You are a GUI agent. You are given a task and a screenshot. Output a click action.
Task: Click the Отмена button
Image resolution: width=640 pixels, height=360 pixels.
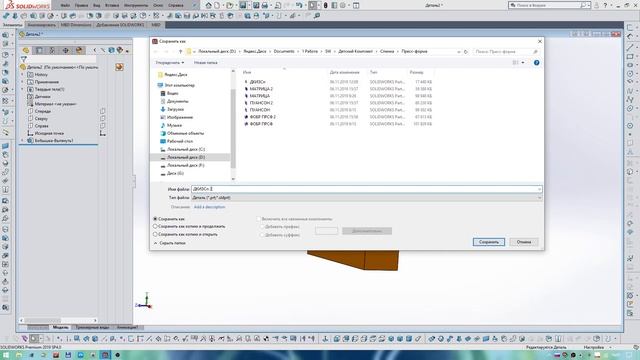click(x=524, y=242)
